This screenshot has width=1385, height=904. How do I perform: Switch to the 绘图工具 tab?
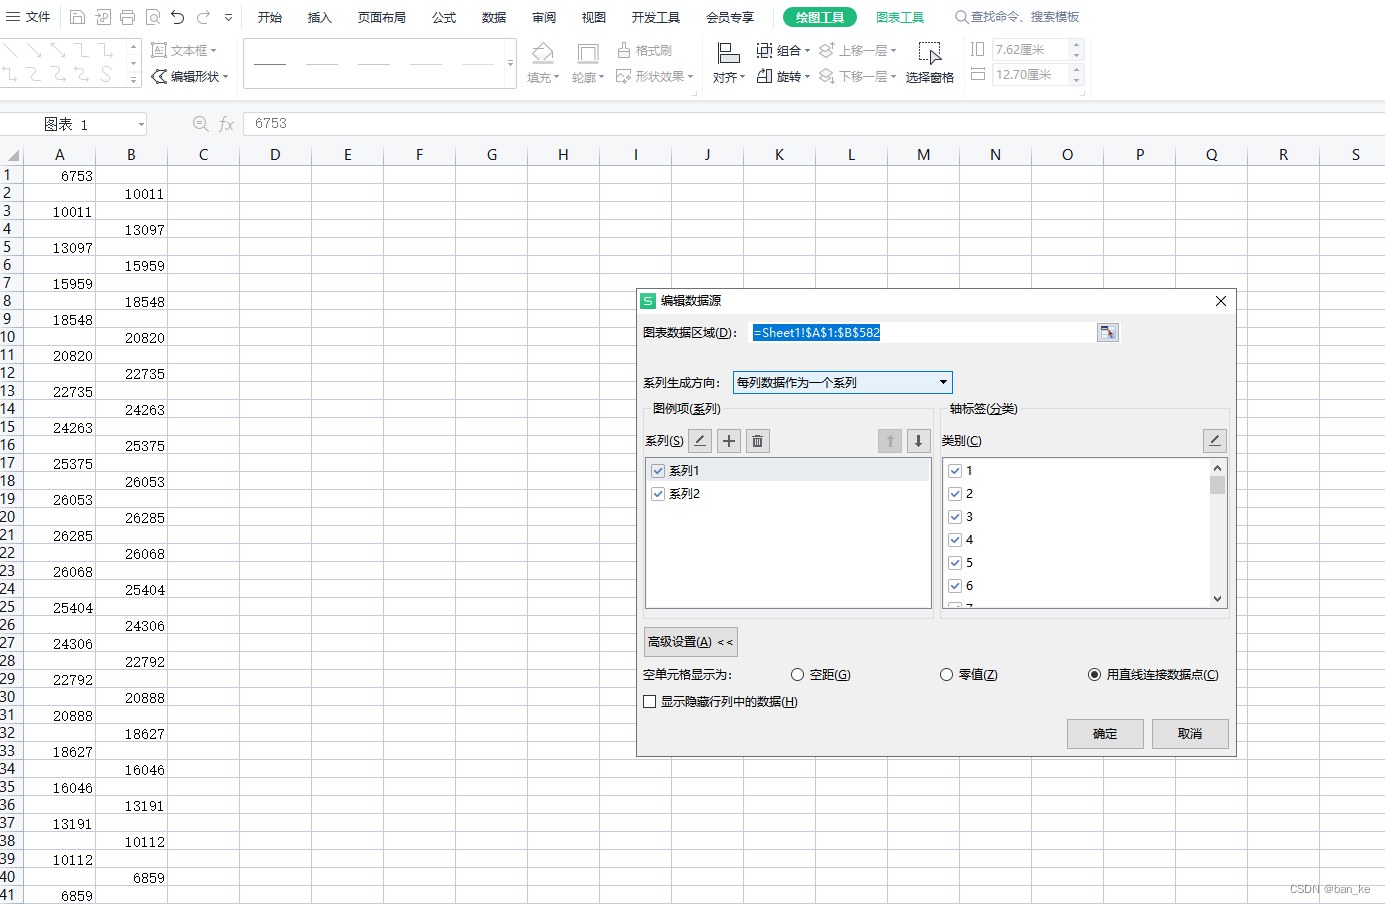tap(820, 17)
